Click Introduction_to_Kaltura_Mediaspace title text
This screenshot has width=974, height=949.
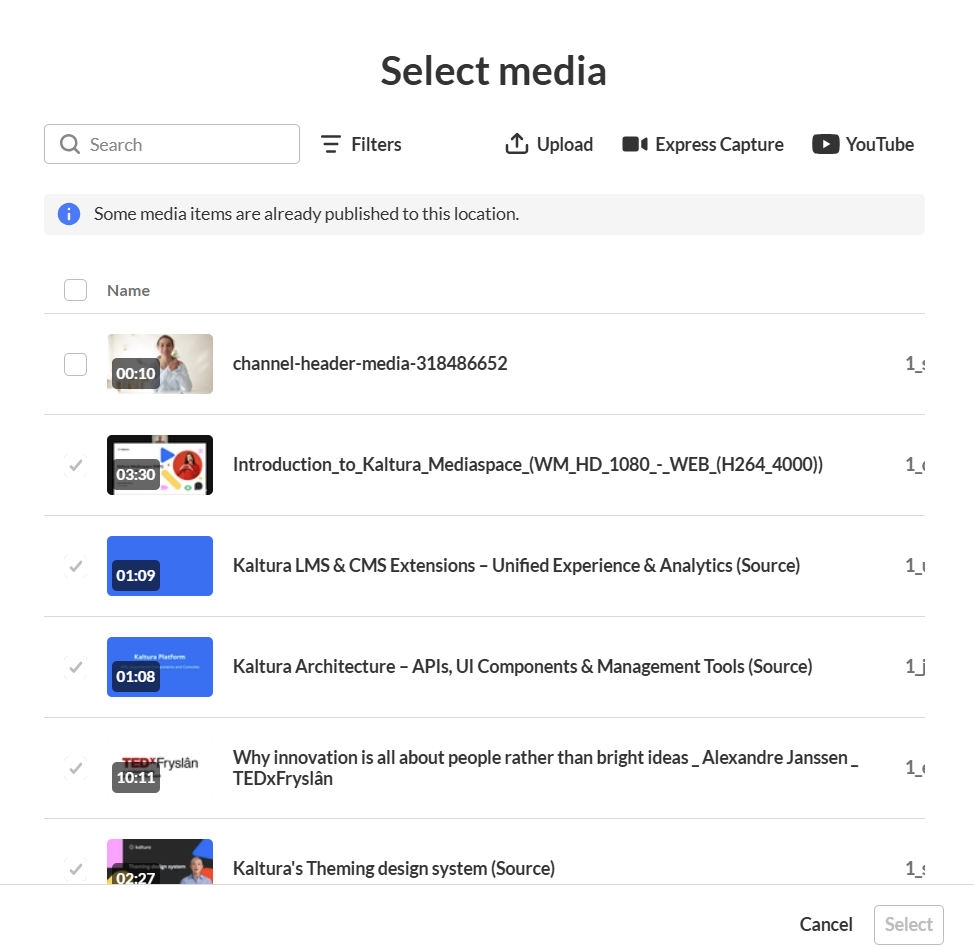[x=528, y=465]
